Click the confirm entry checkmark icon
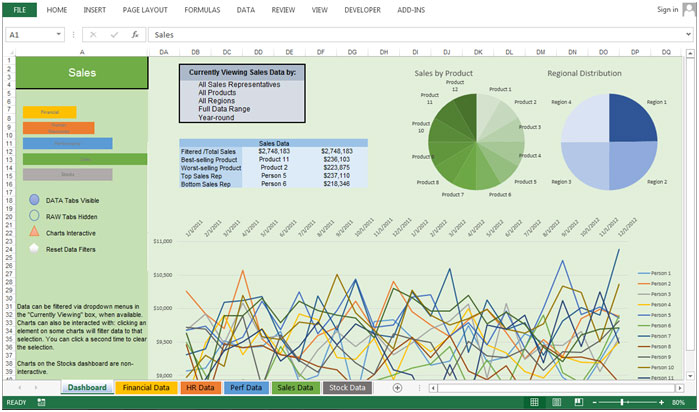 coord(115,35)
